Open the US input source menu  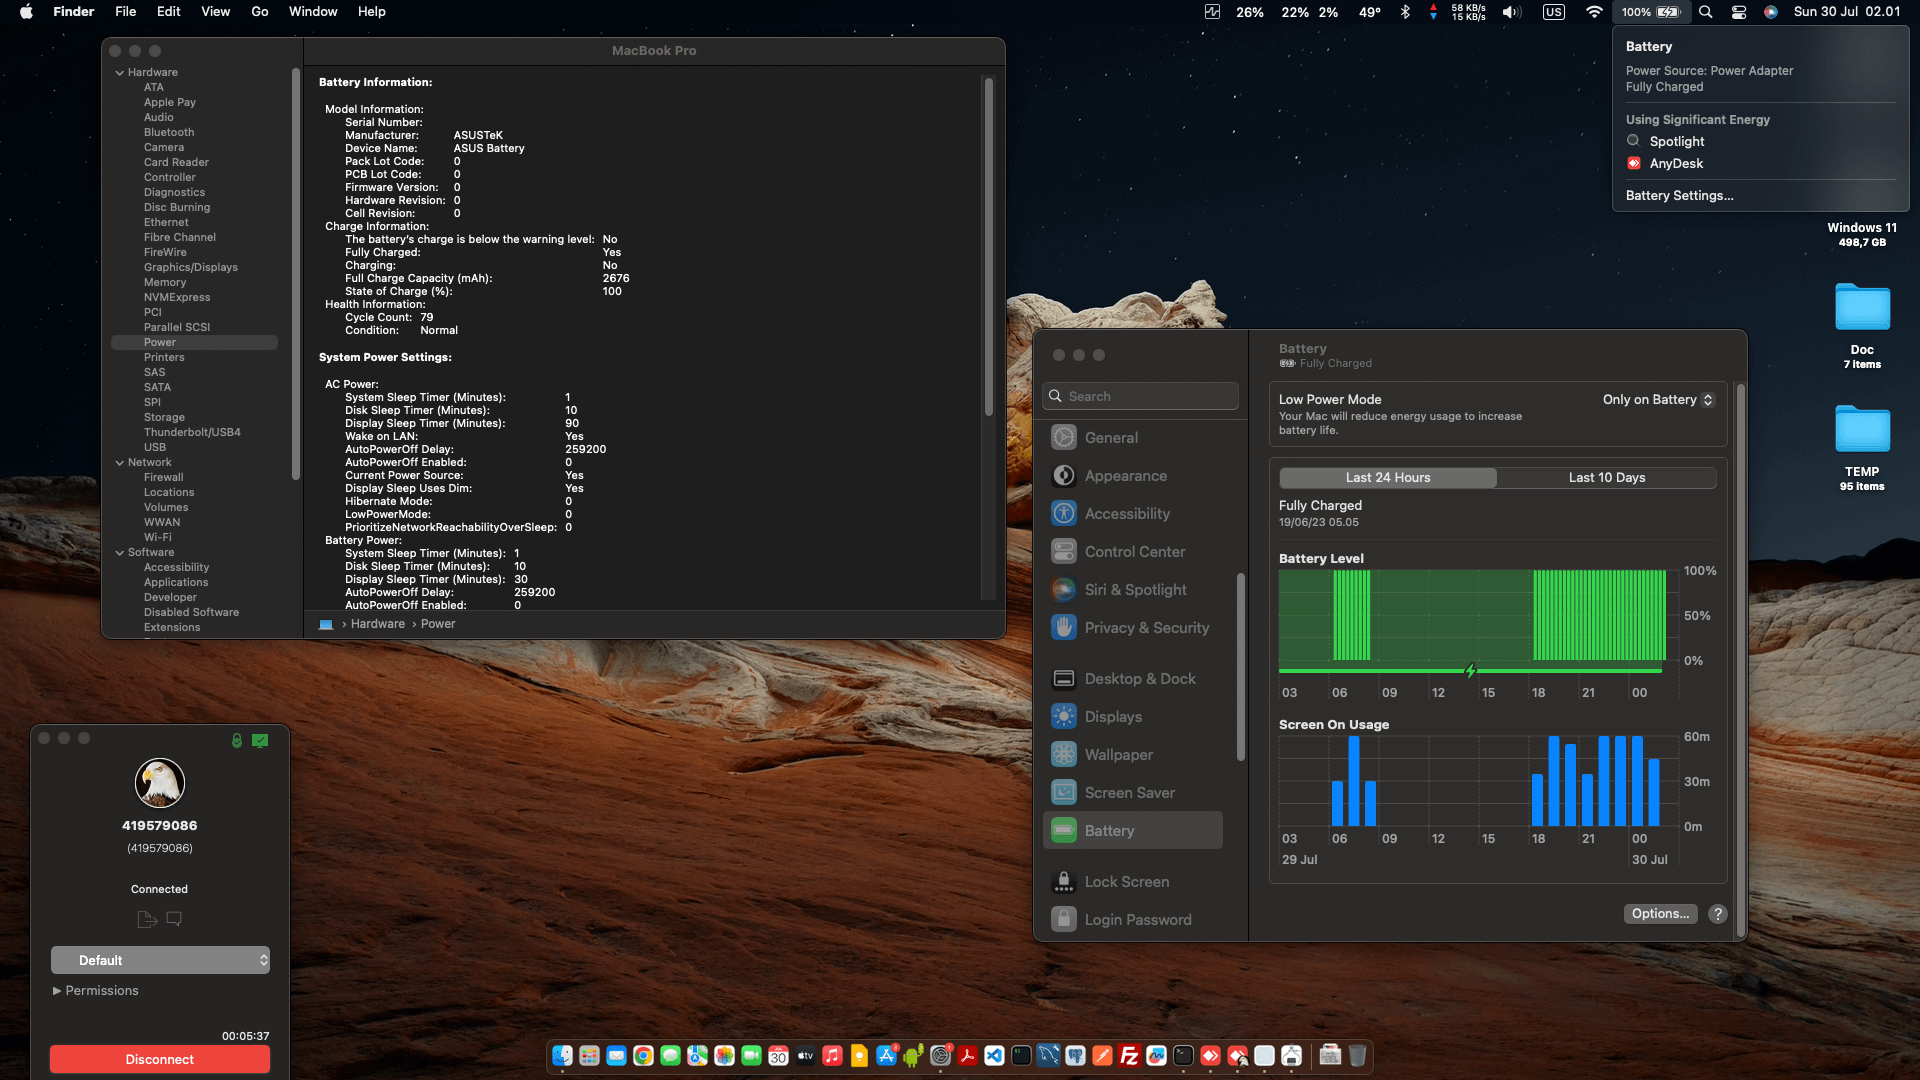click(x=1554, y=12)
